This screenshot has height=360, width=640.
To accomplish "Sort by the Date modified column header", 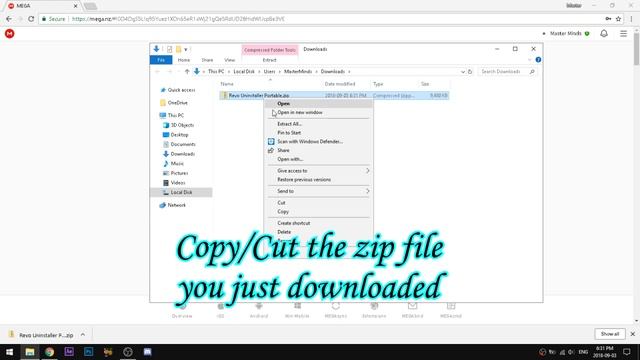I will pyautogui.click(x=340, y=84).
